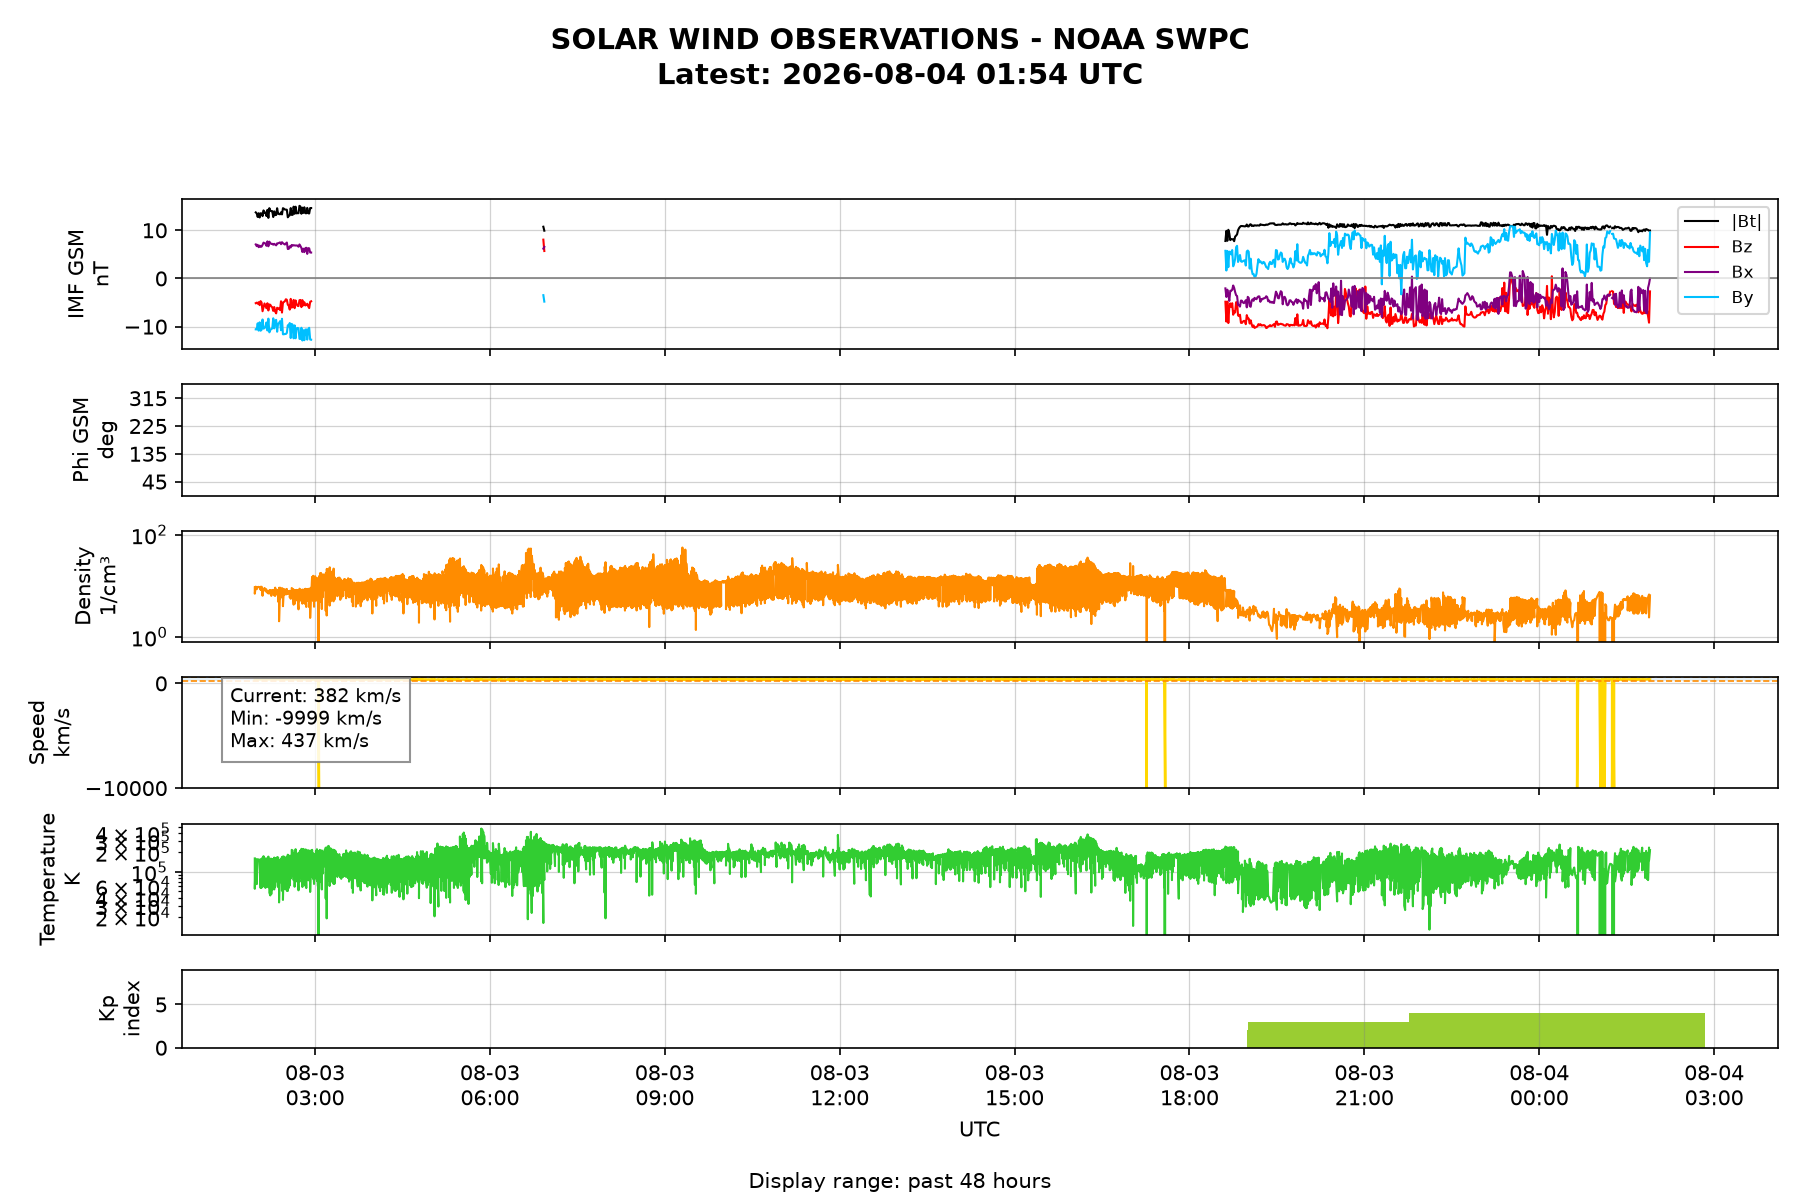Click the tall green Kp index bar
The height and width of the screenshot is (1200, 1800).
coord(1557,1030)
